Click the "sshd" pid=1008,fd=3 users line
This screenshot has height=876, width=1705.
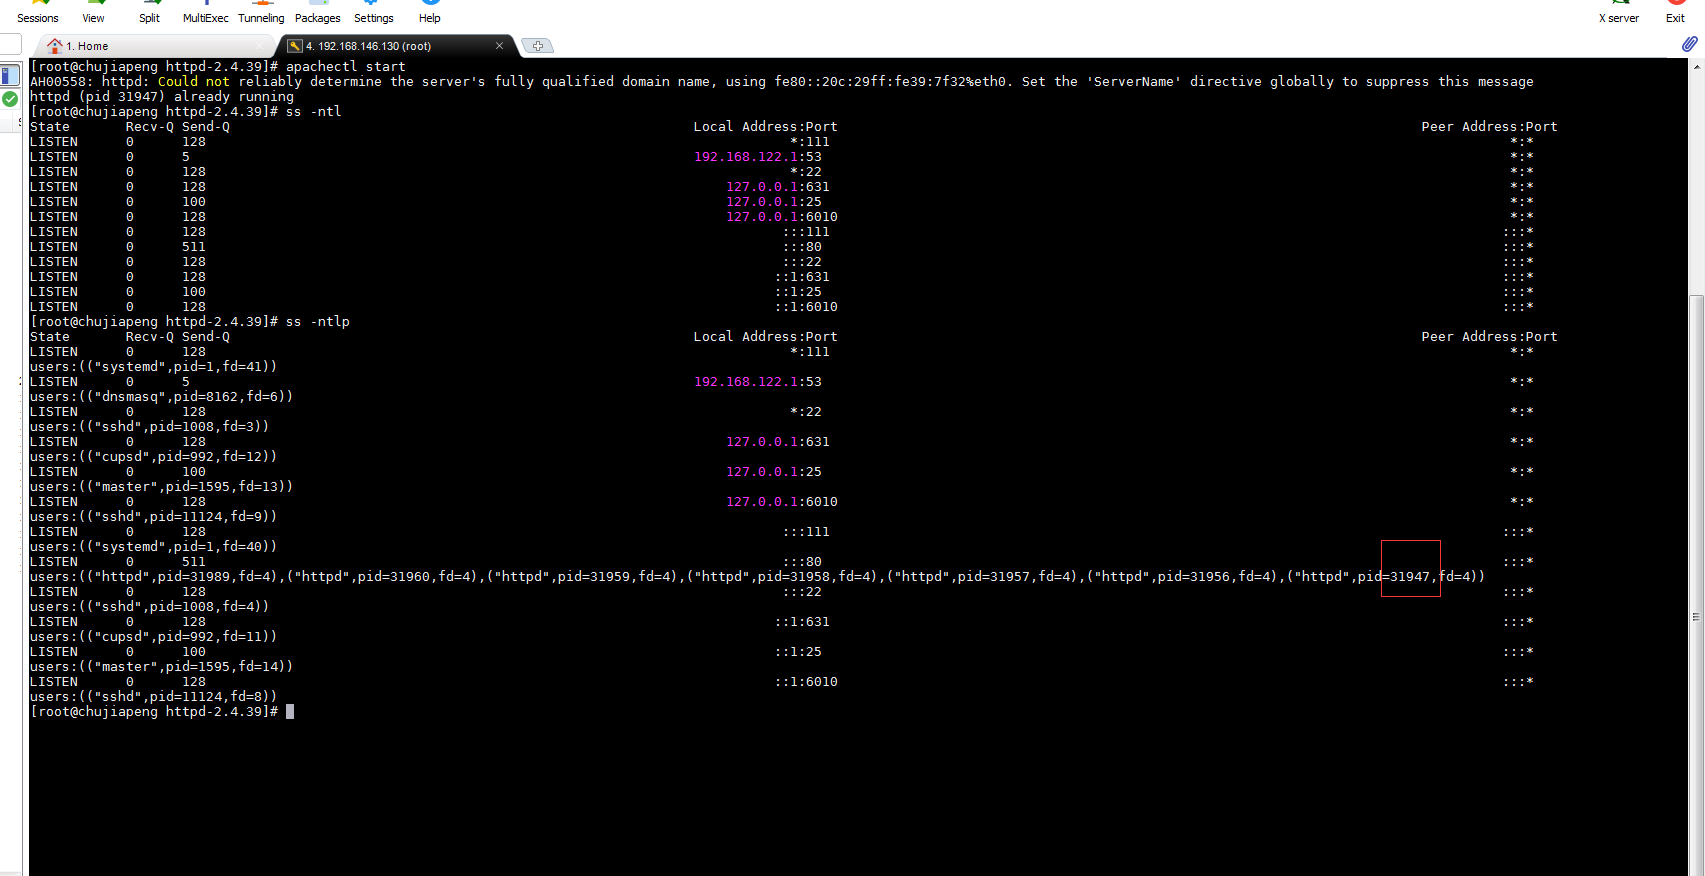coord(150,427)
